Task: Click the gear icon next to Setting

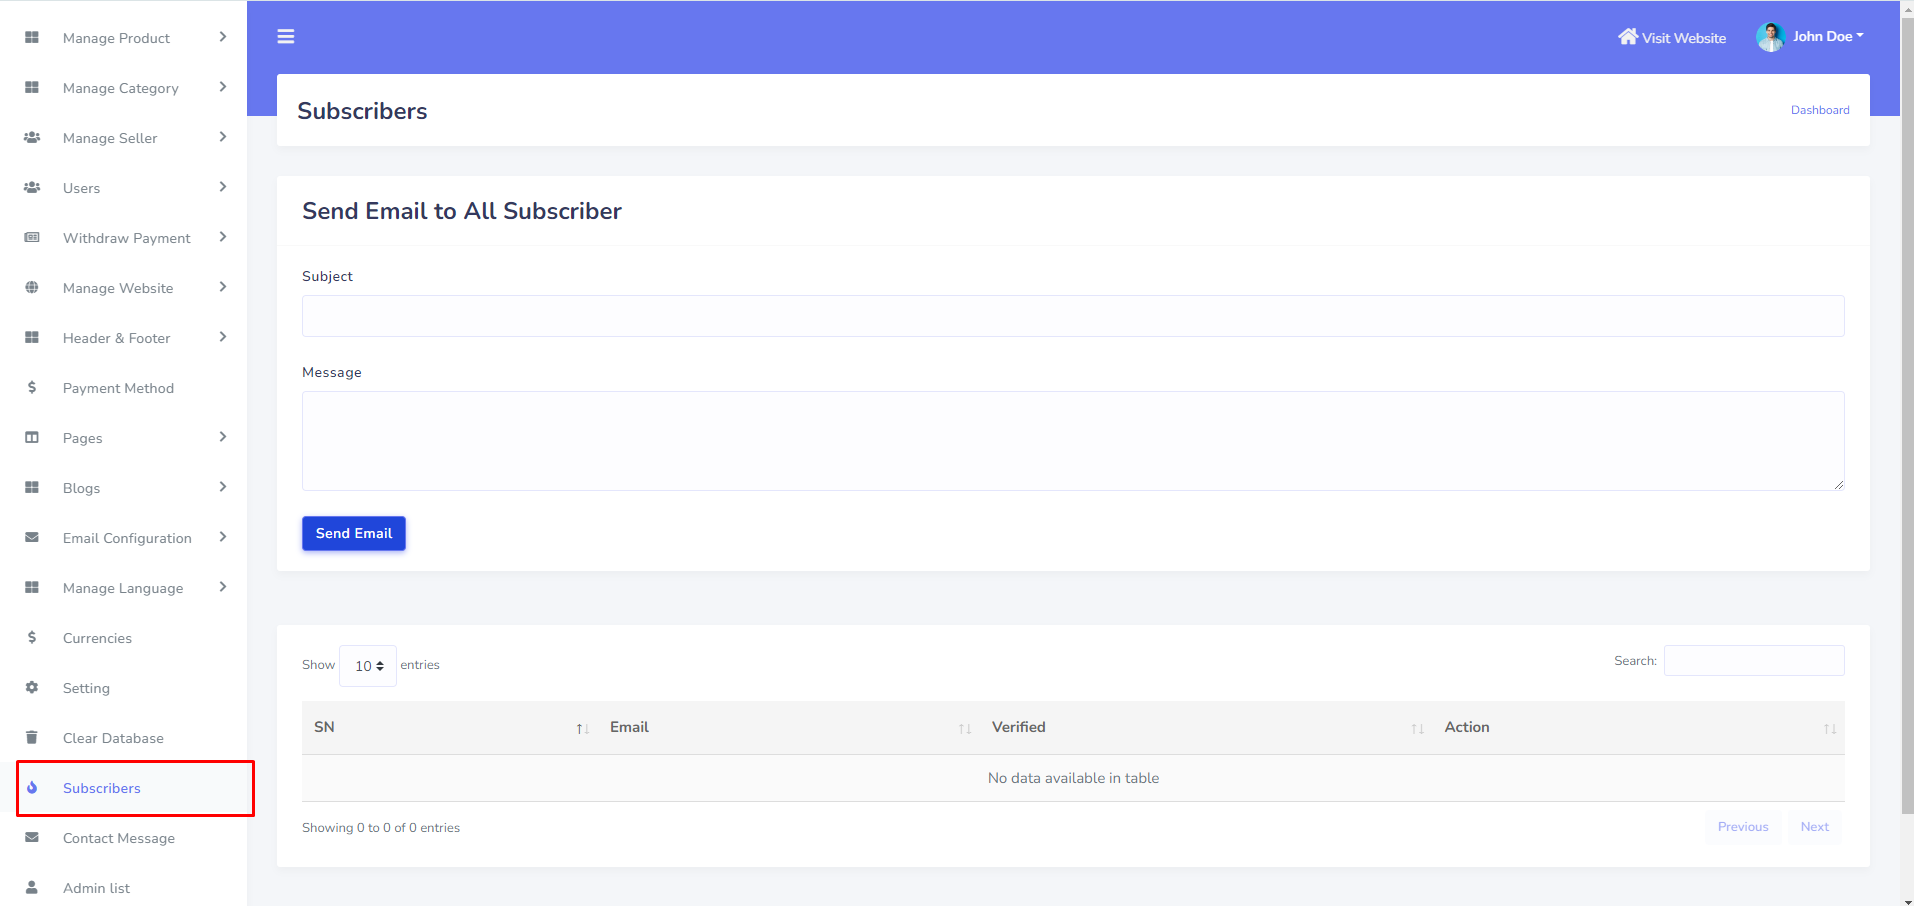Action: (x=32, y=688)
